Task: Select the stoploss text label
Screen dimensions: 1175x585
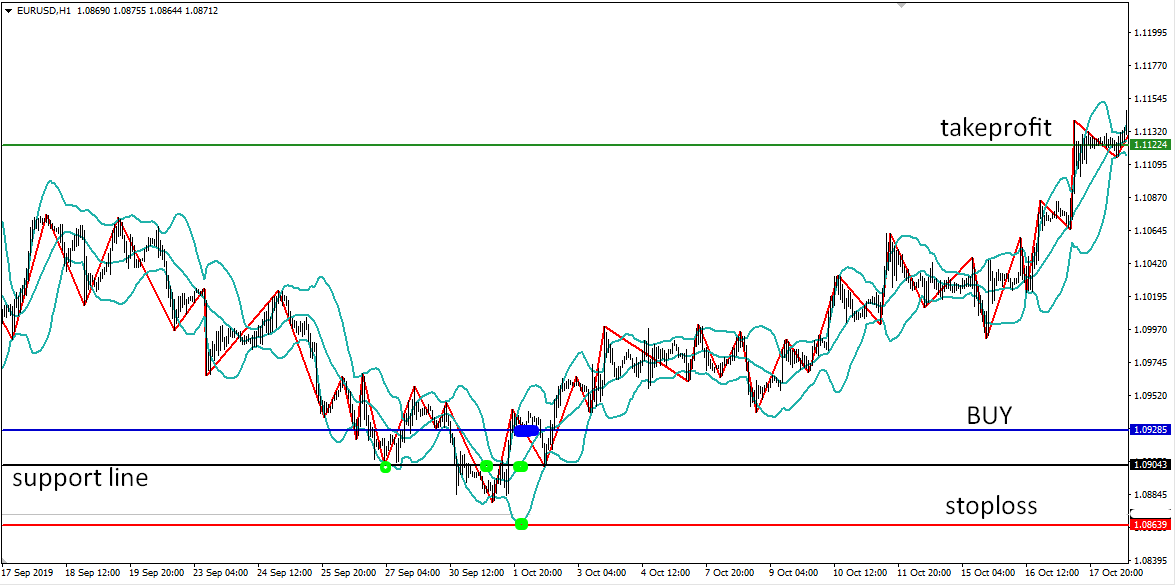Action: click(x=991, y=506)
